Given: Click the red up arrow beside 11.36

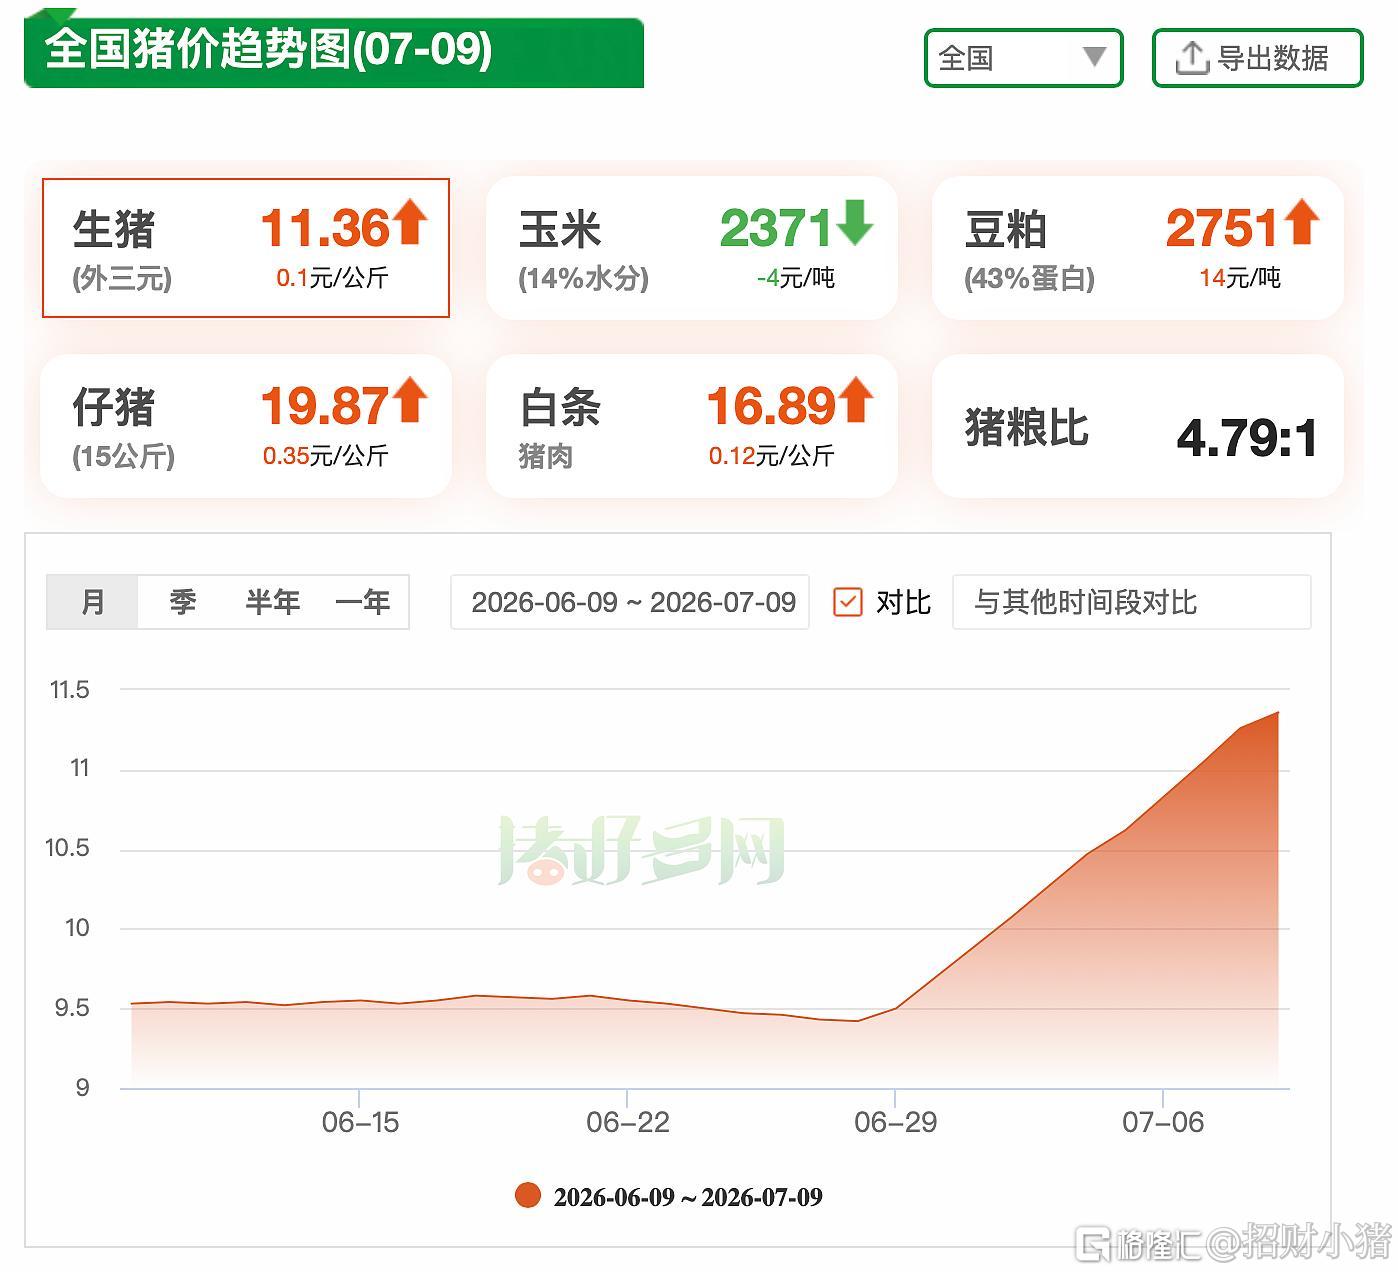Looking at the screenshot, I should click(409, 222).
